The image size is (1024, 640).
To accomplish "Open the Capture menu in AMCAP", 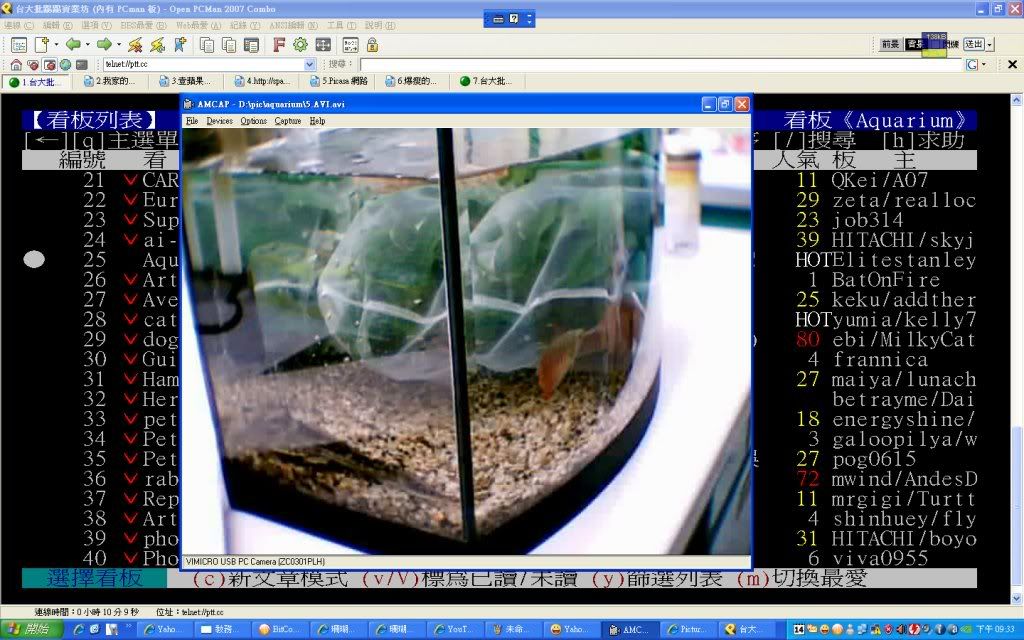I will coord(288,121).
